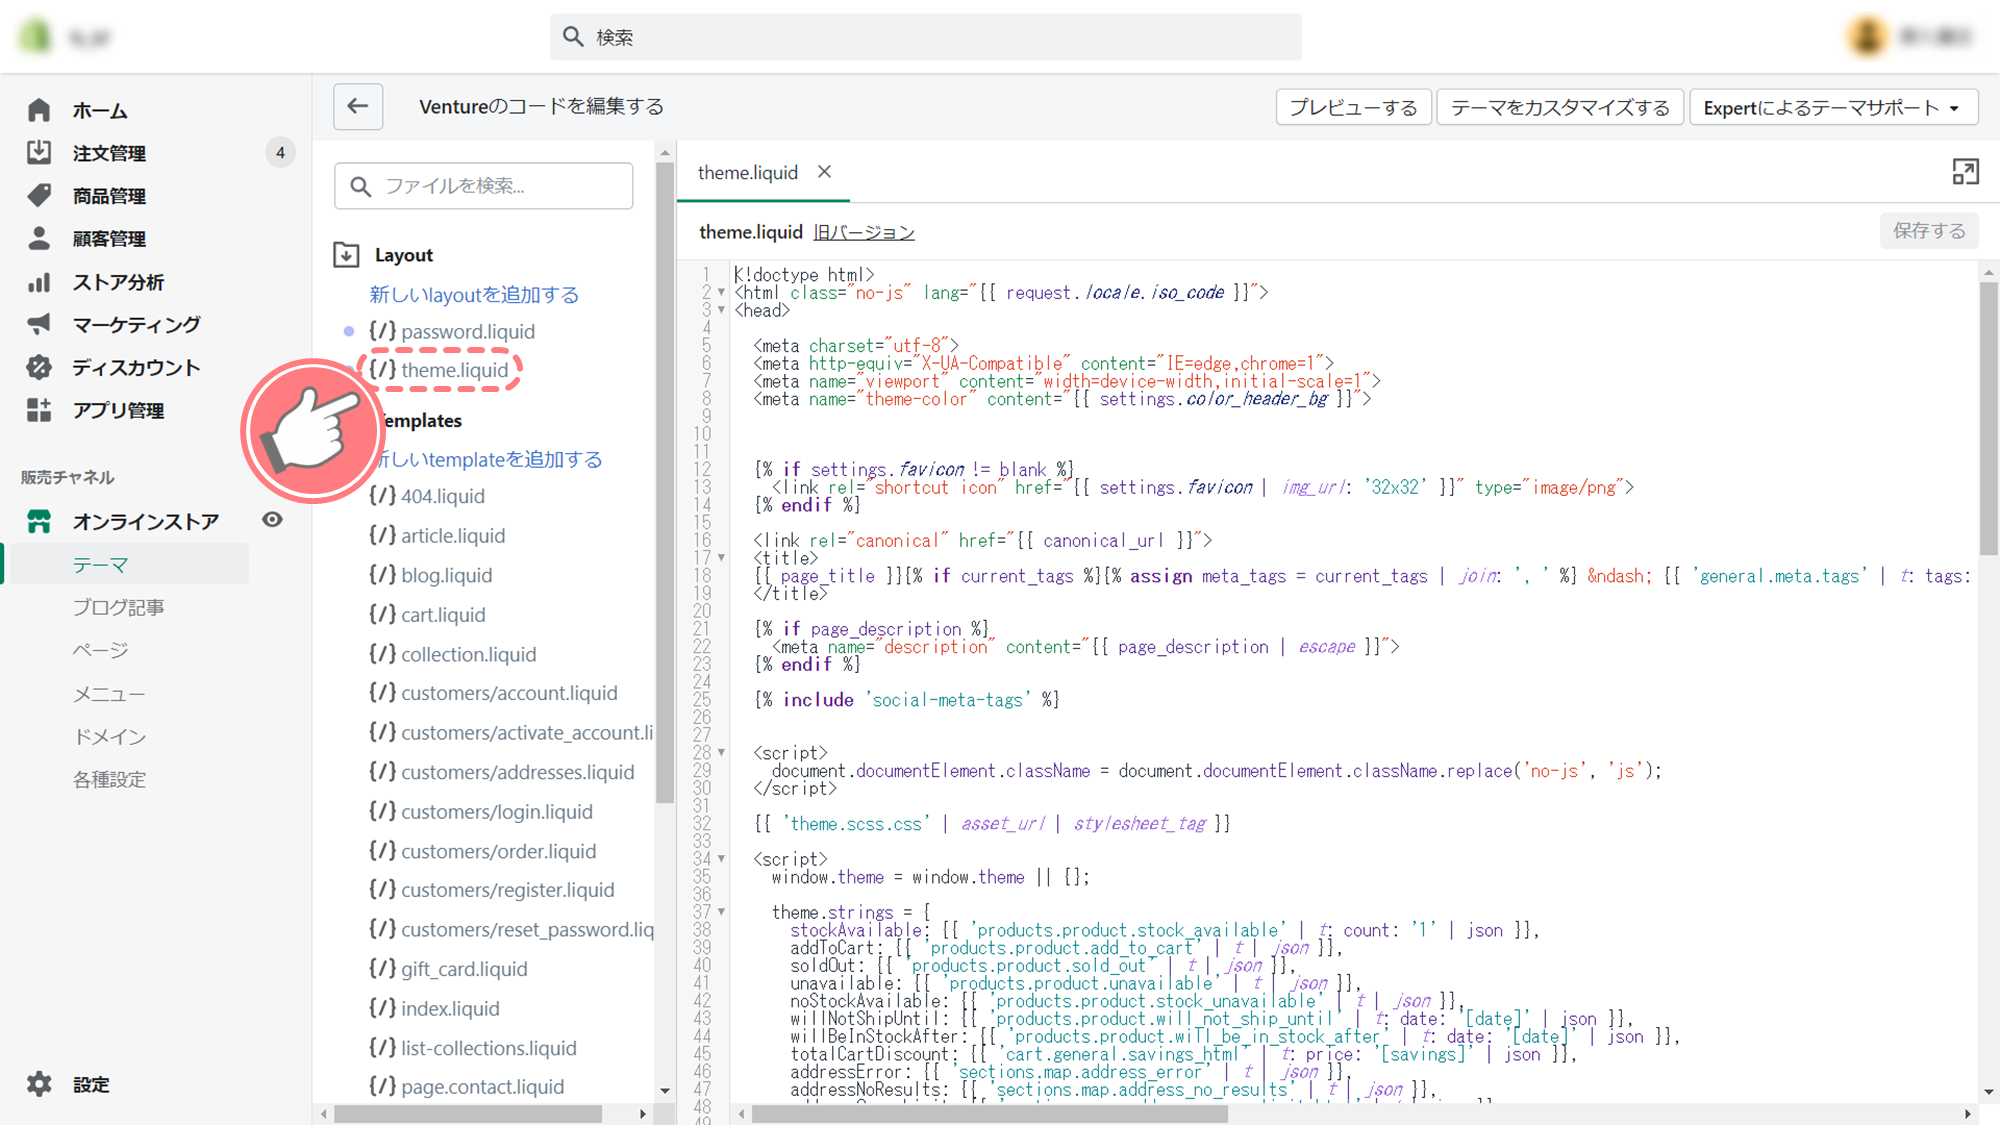Click the magnifier icon in the file search field
The image size is (2000, 1125).
[361, 186]
